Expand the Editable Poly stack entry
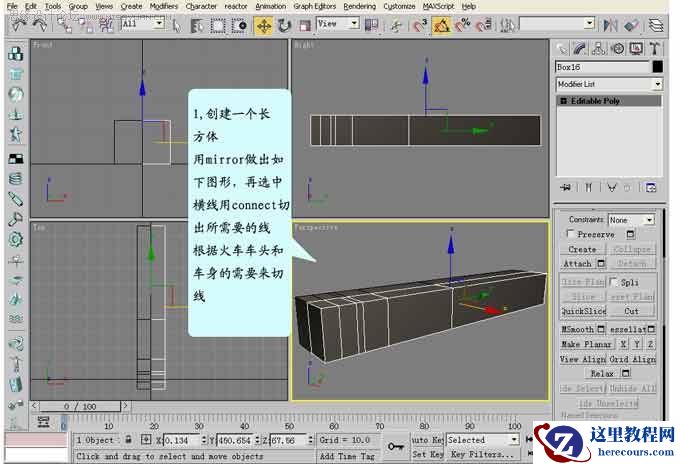Viewport: 680px width, 464px height. 563,101
